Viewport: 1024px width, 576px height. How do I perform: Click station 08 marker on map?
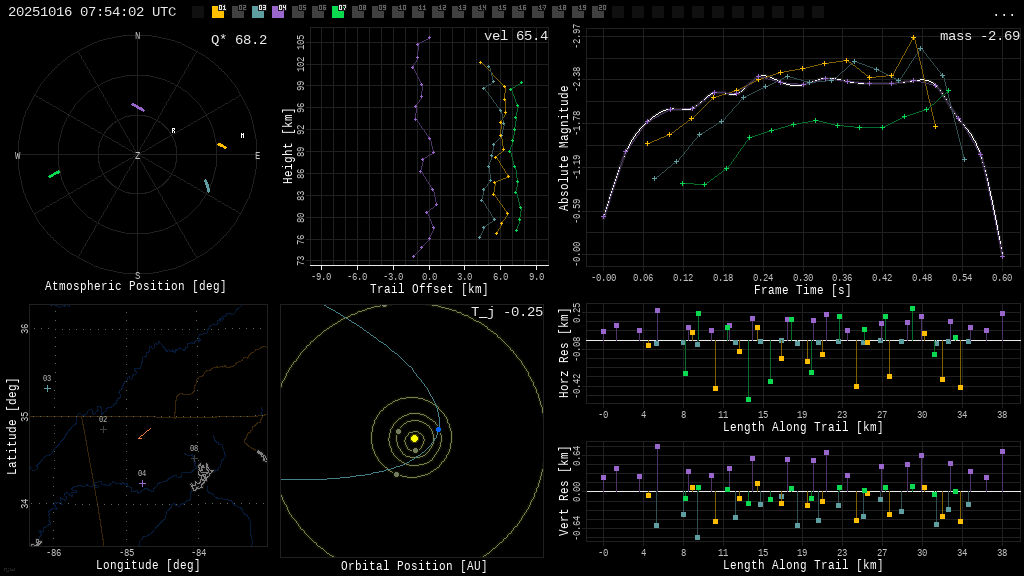[194, 458]
